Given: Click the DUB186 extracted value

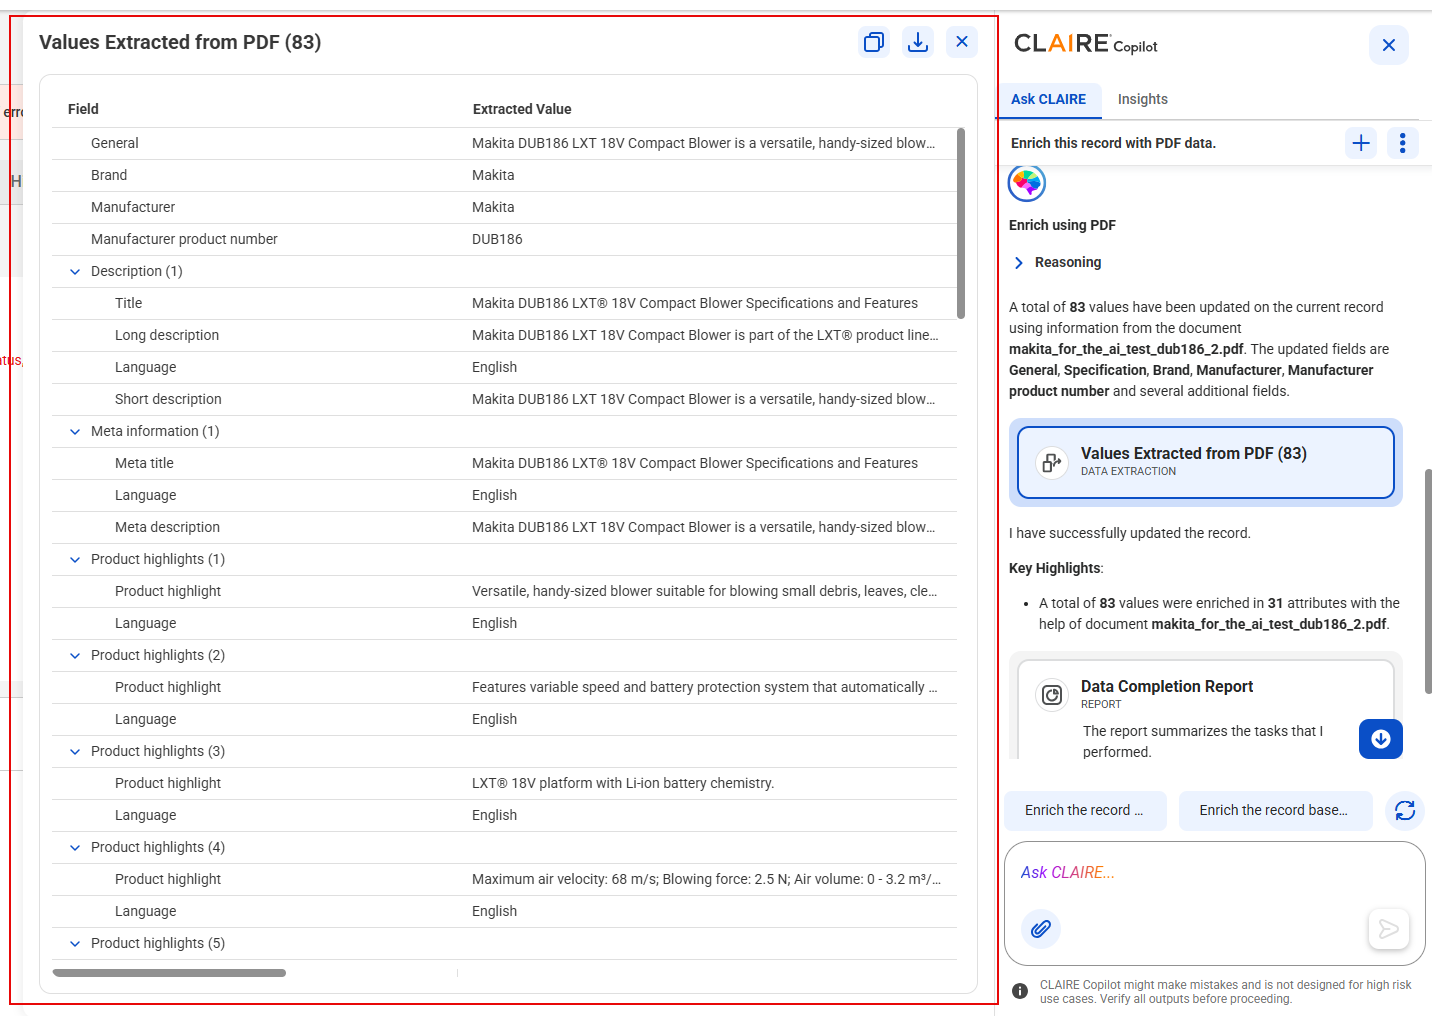Looking at the screenshot, I should [x=497, y=239].
